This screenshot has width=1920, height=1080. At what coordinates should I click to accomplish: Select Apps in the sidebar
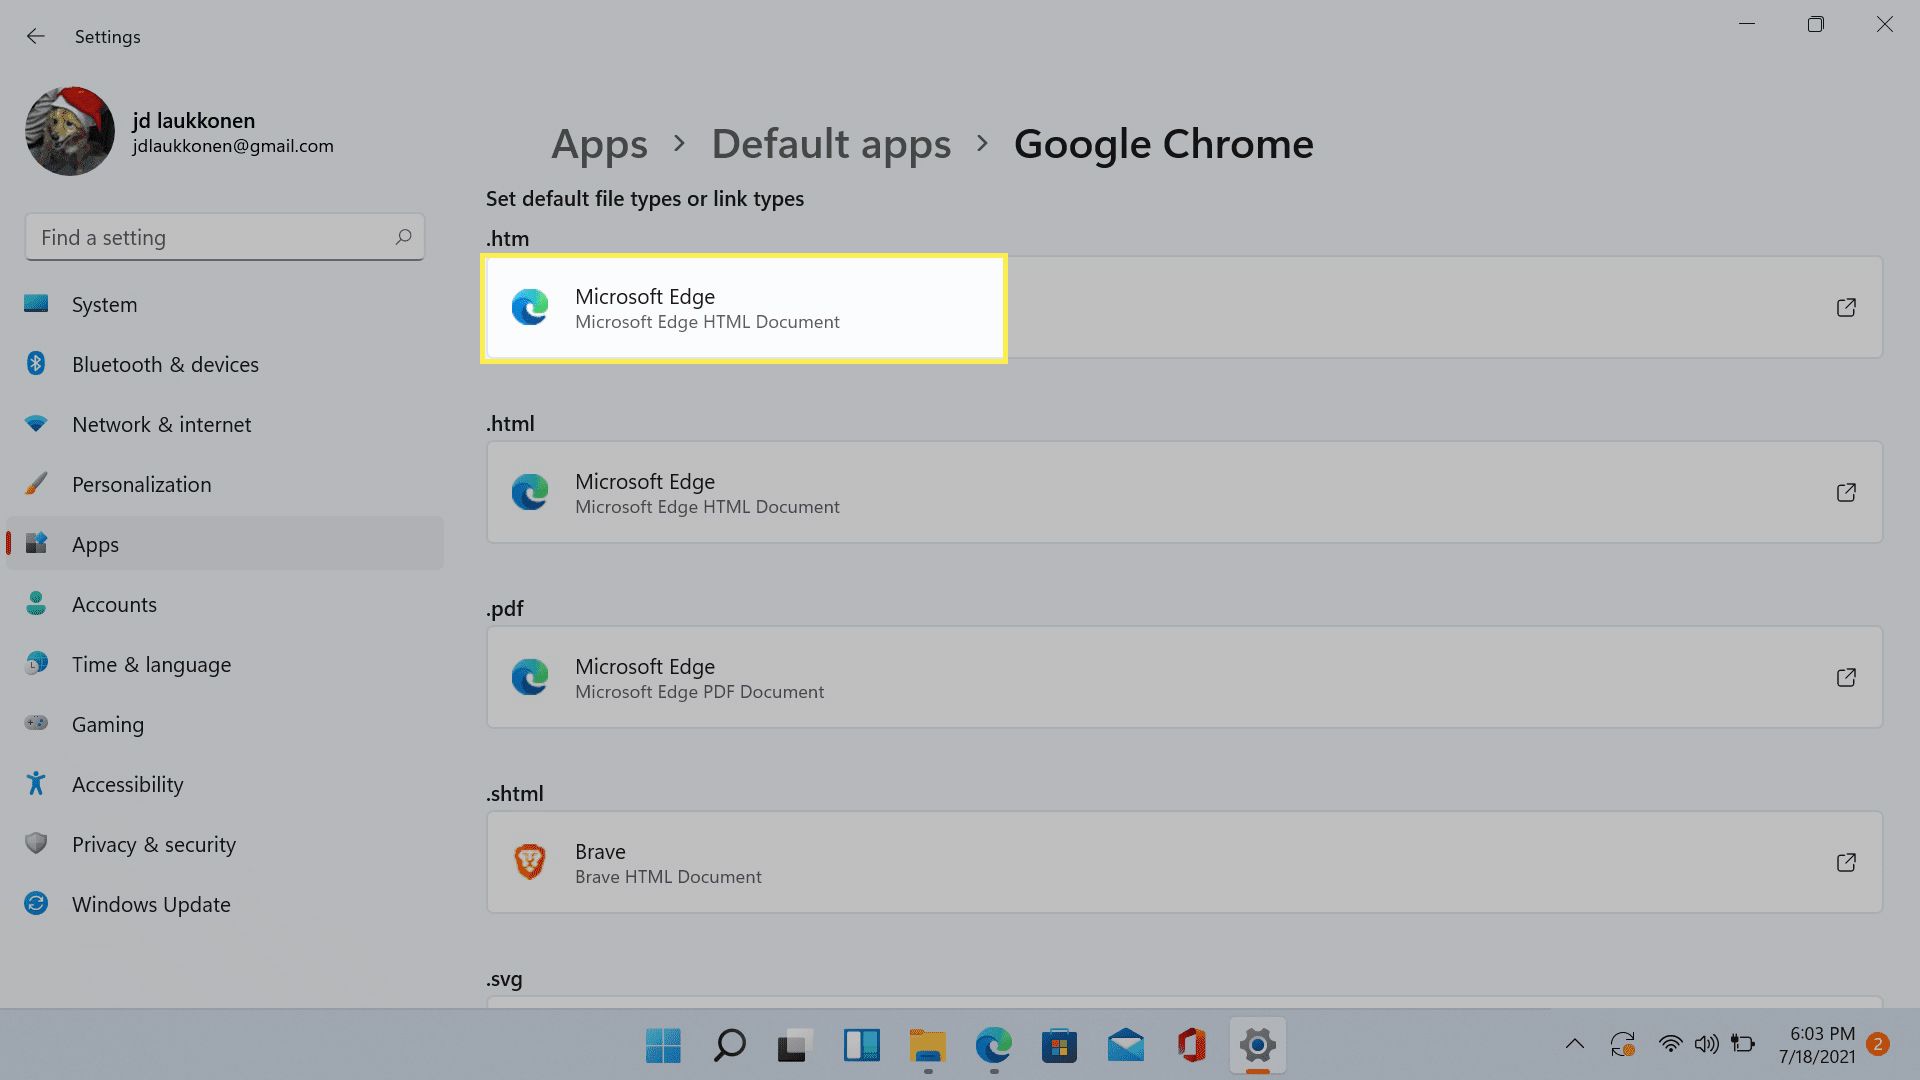[x=225, y=544]
